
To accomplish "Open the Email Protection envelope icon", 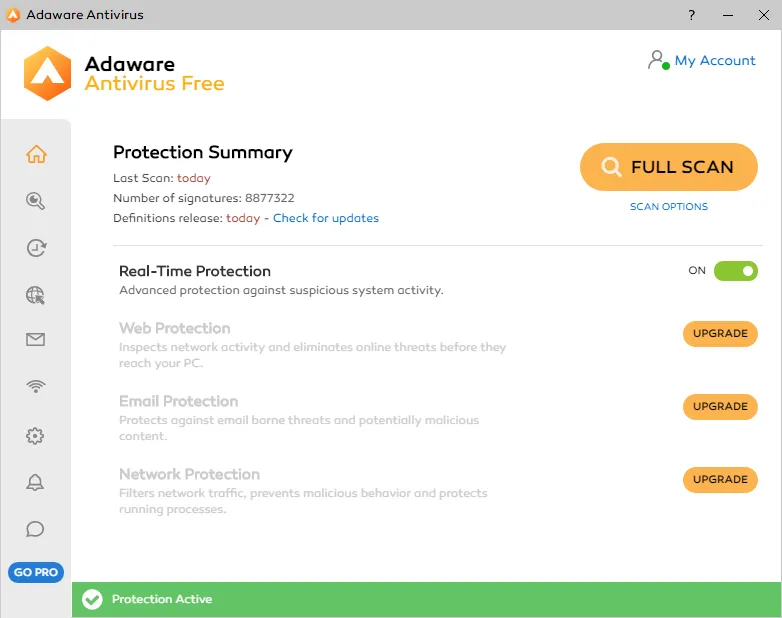I will [36, 340].
